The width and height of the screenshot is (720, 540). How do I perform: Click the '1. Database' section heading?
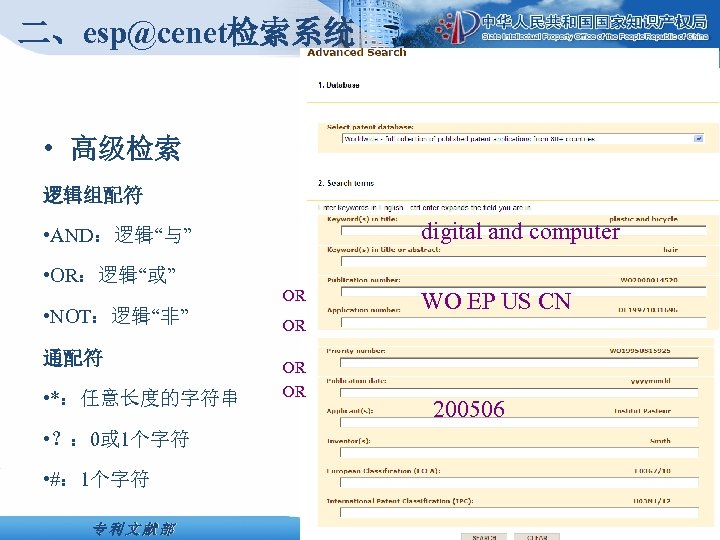pos(339,85)
